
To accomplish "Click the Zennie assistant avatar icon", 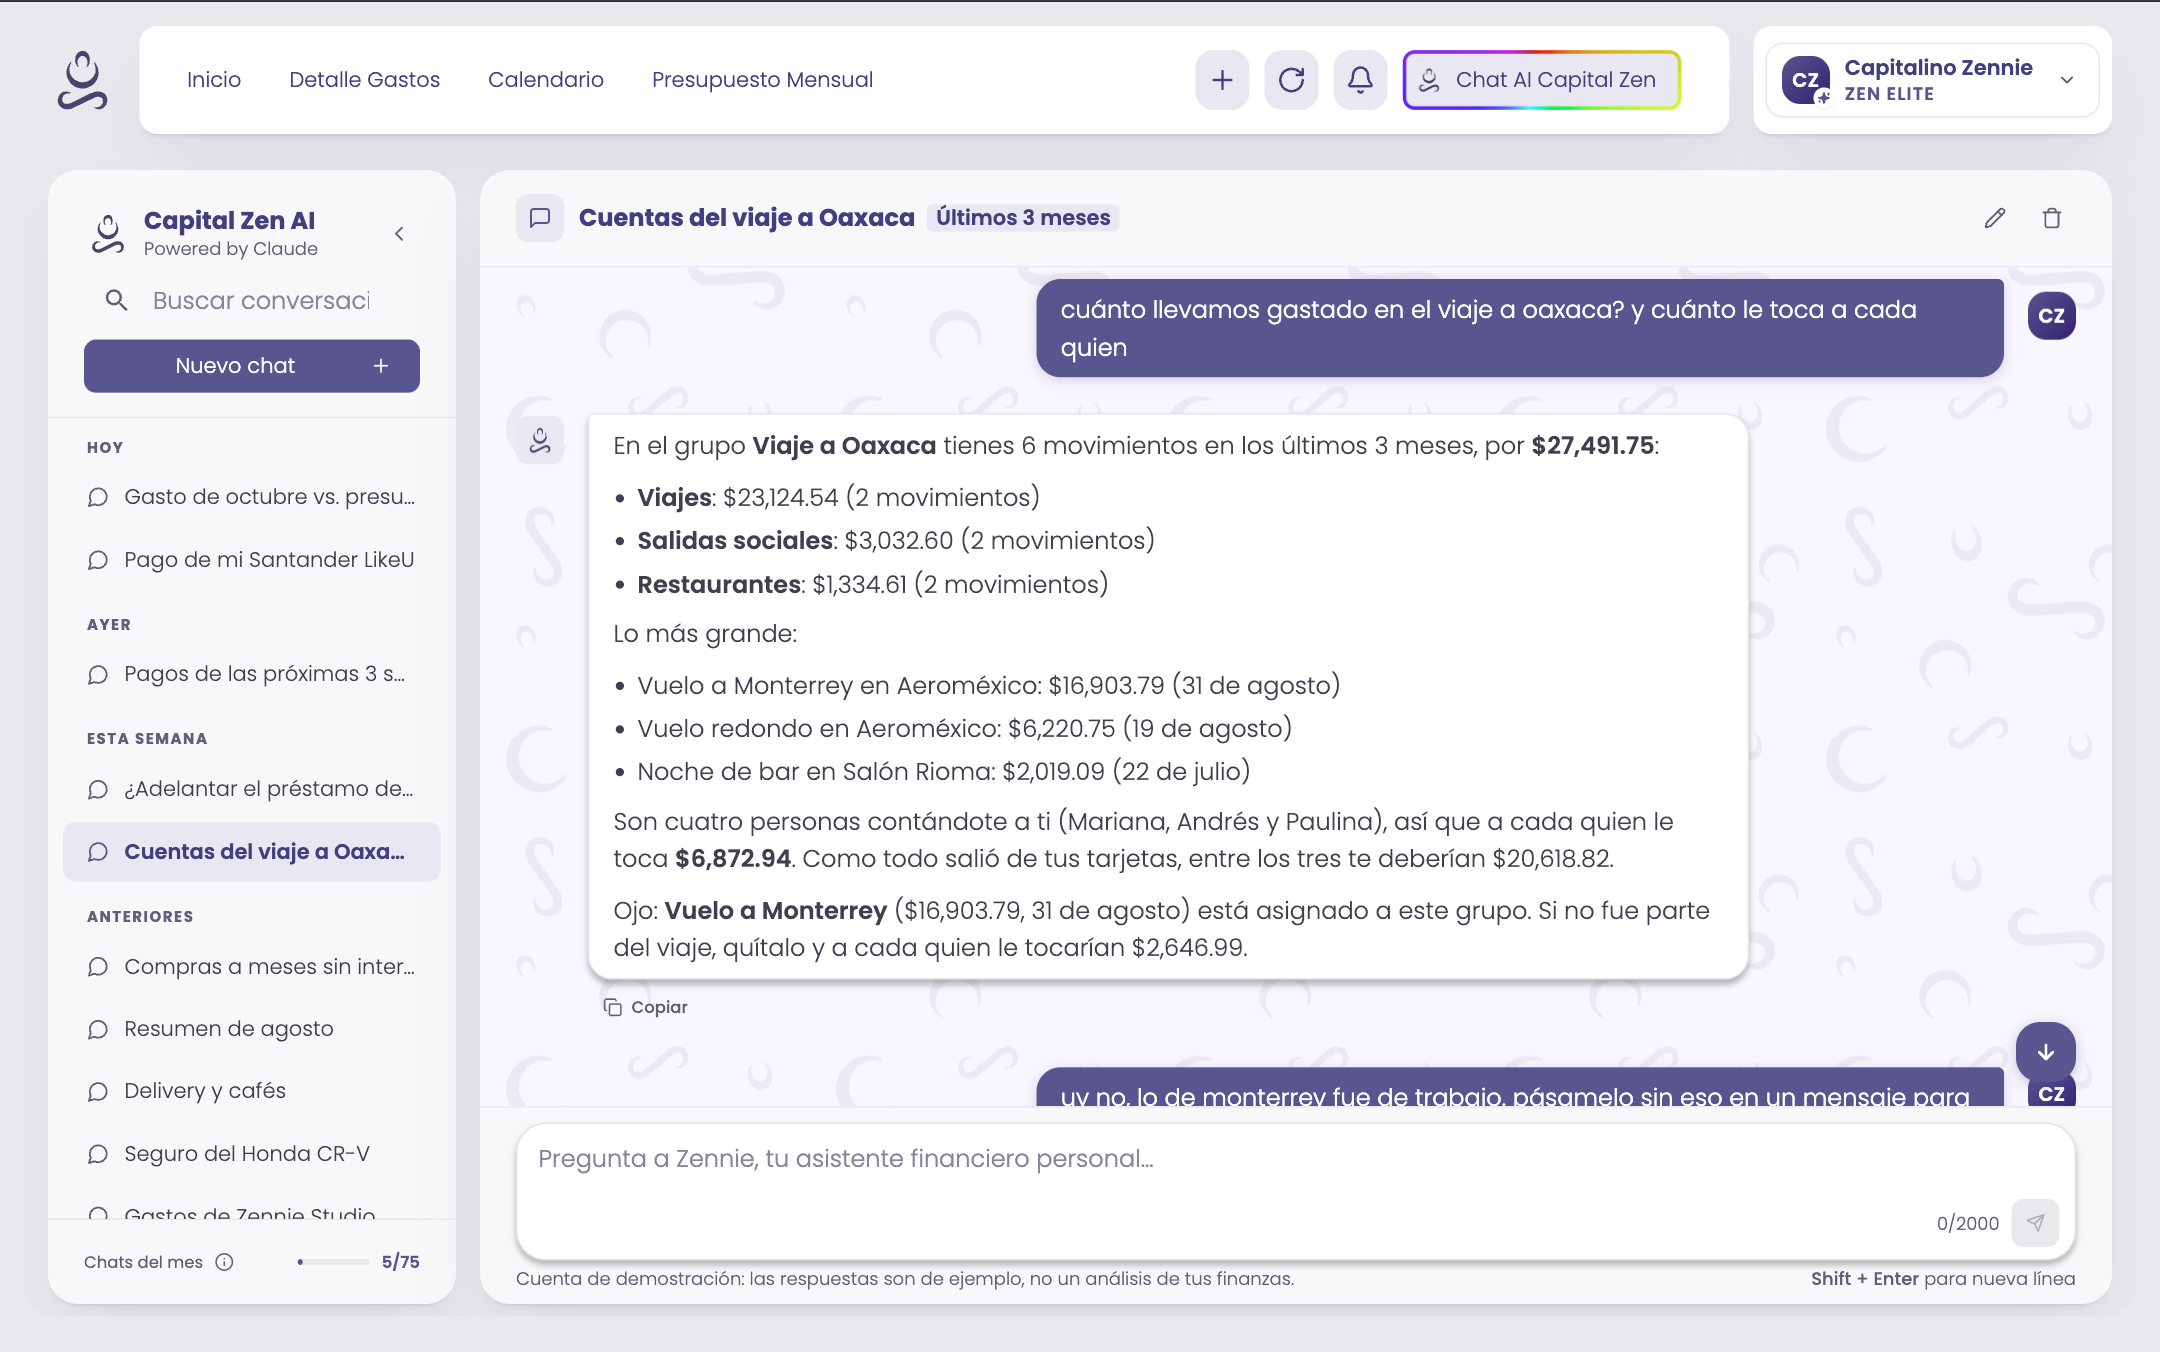I will 540,440.
